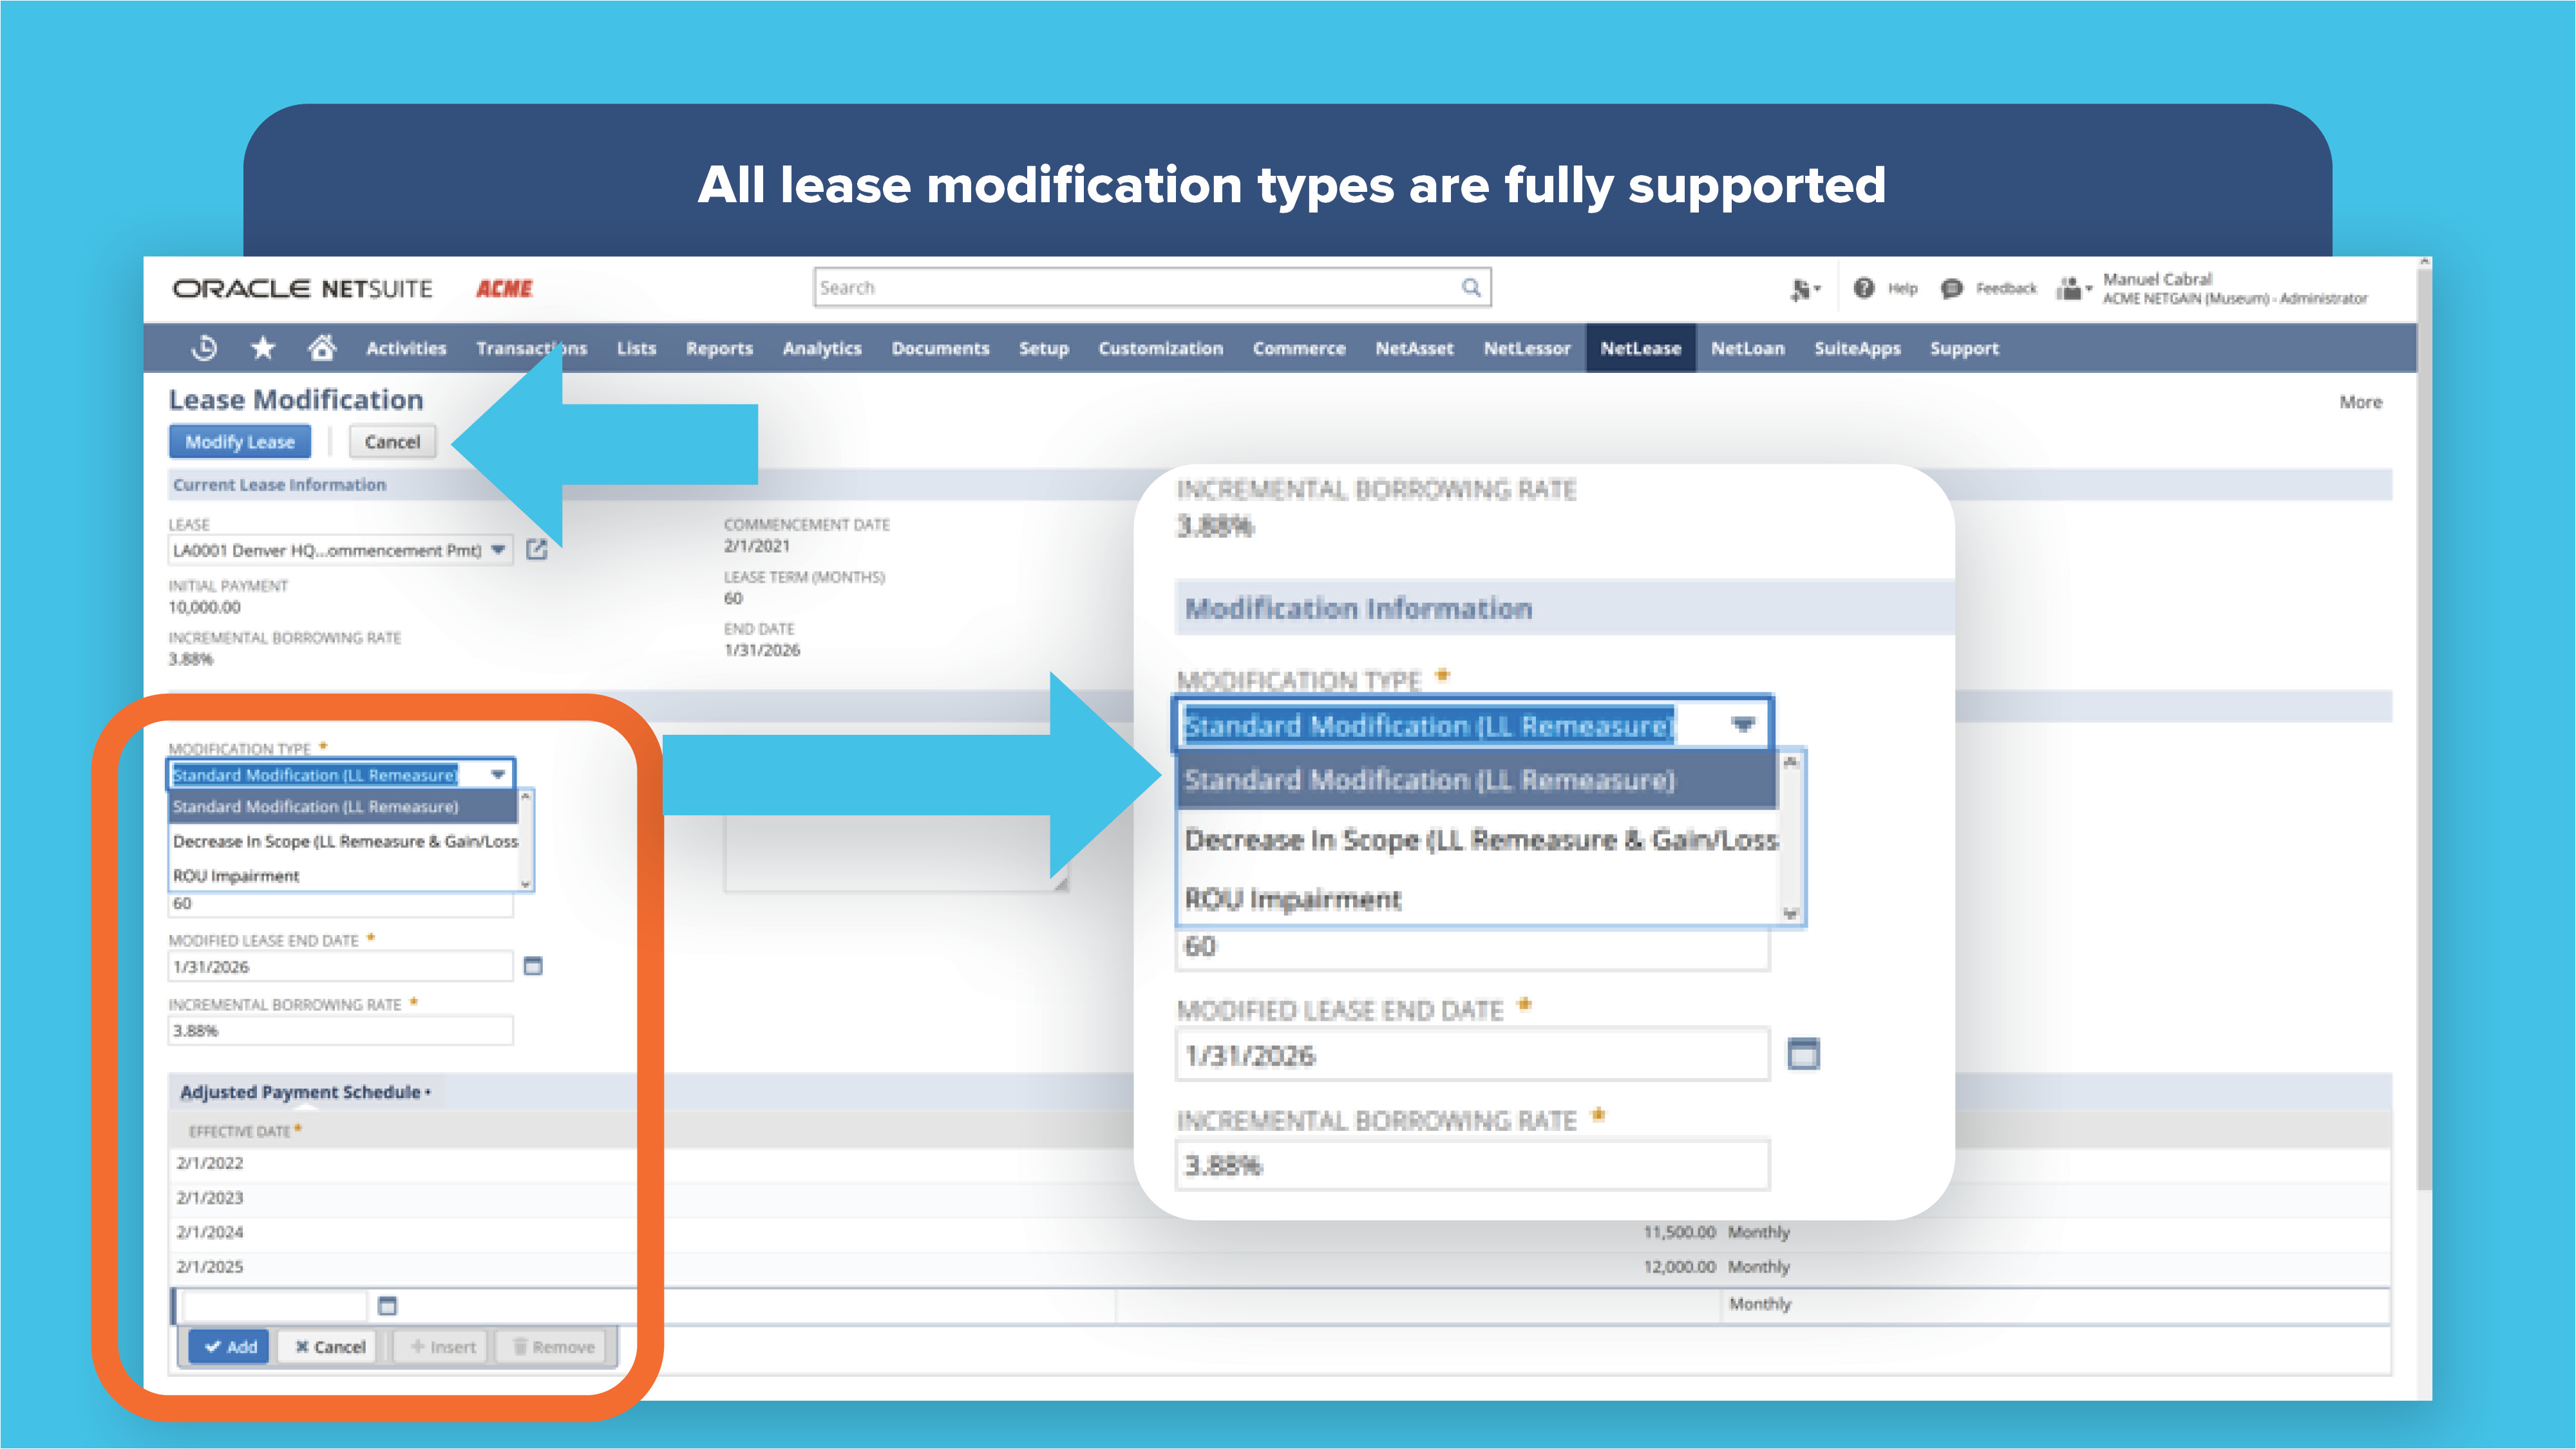
Task: Open calendar picker for Modified Lease End Date
Action: point(533,966)
